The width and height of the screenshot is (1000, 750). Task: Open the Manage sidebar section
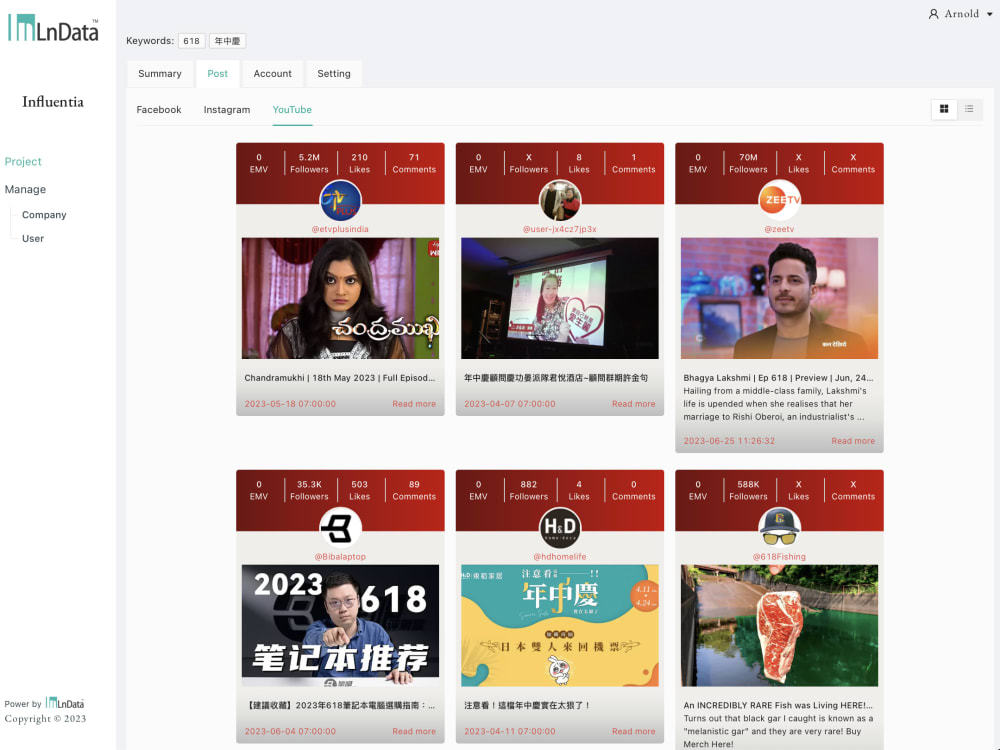point(25,189)
